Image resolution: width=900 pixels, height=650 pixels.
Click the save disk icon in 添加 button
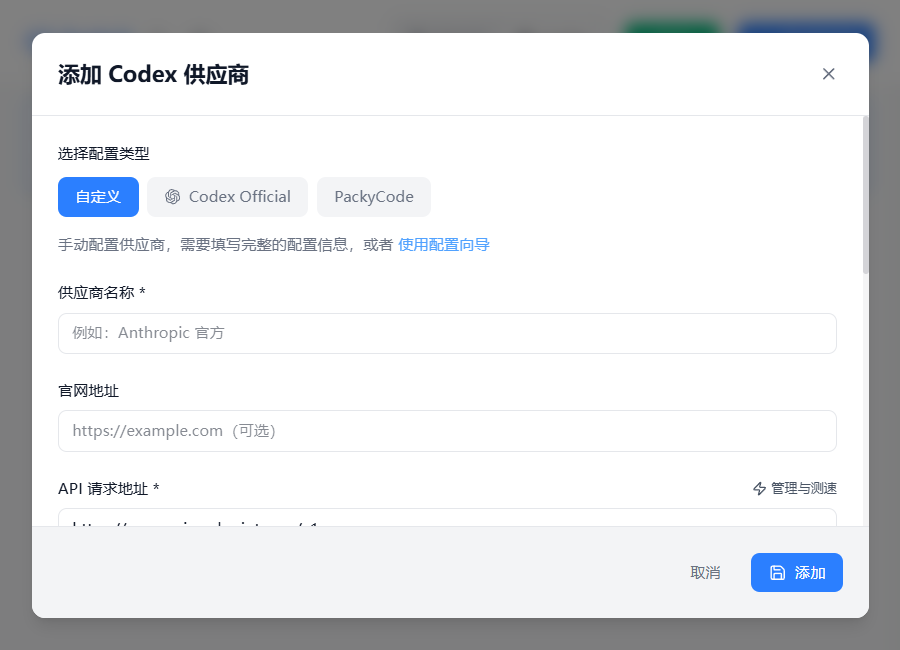777,573
